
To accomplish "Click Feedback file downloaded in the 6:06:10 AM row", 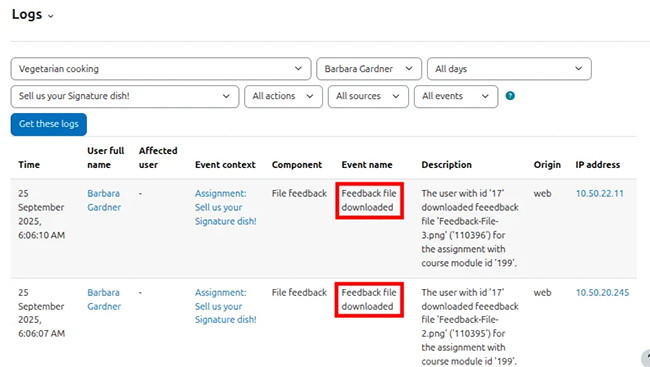I will pyautogui.click(x=369, y=200).
